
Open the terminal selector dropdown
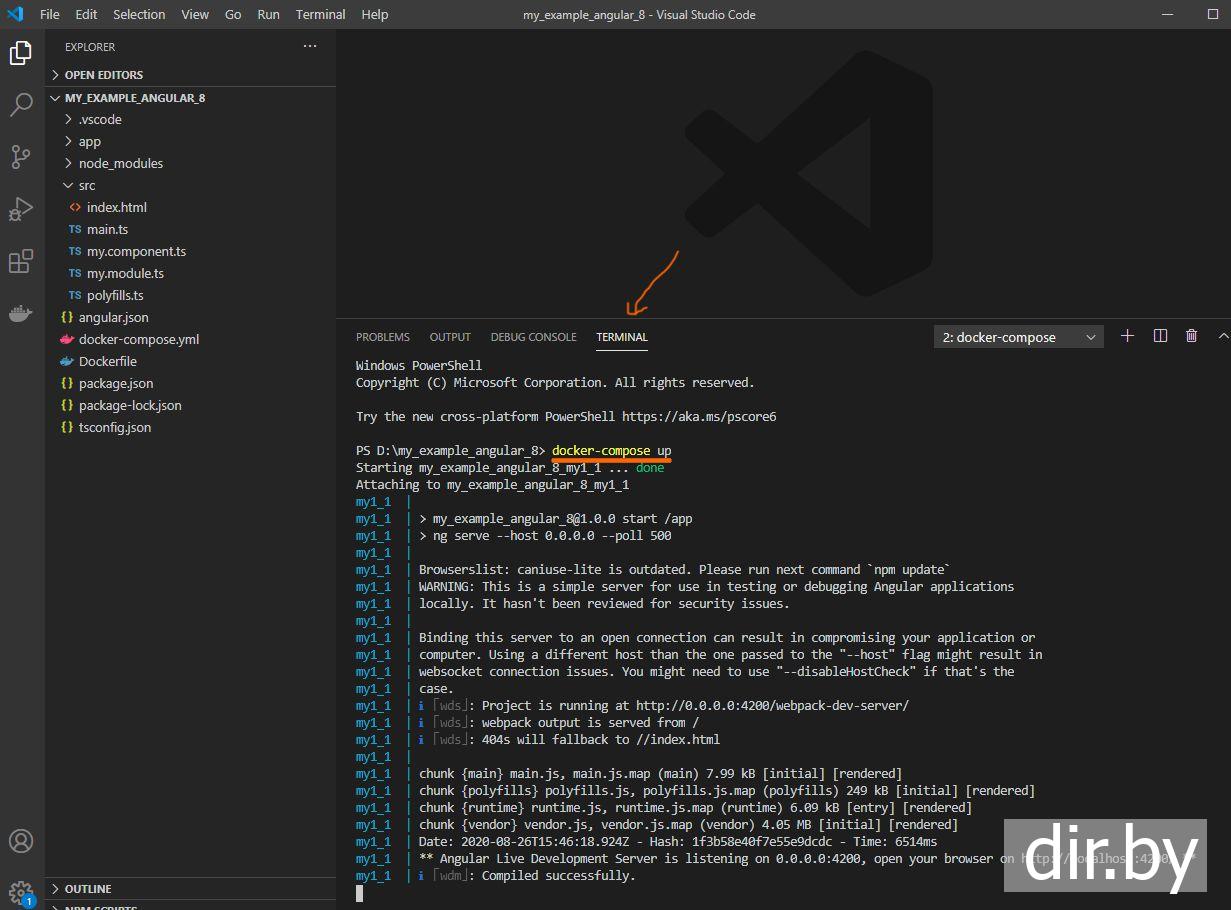tap(1018, 337)
